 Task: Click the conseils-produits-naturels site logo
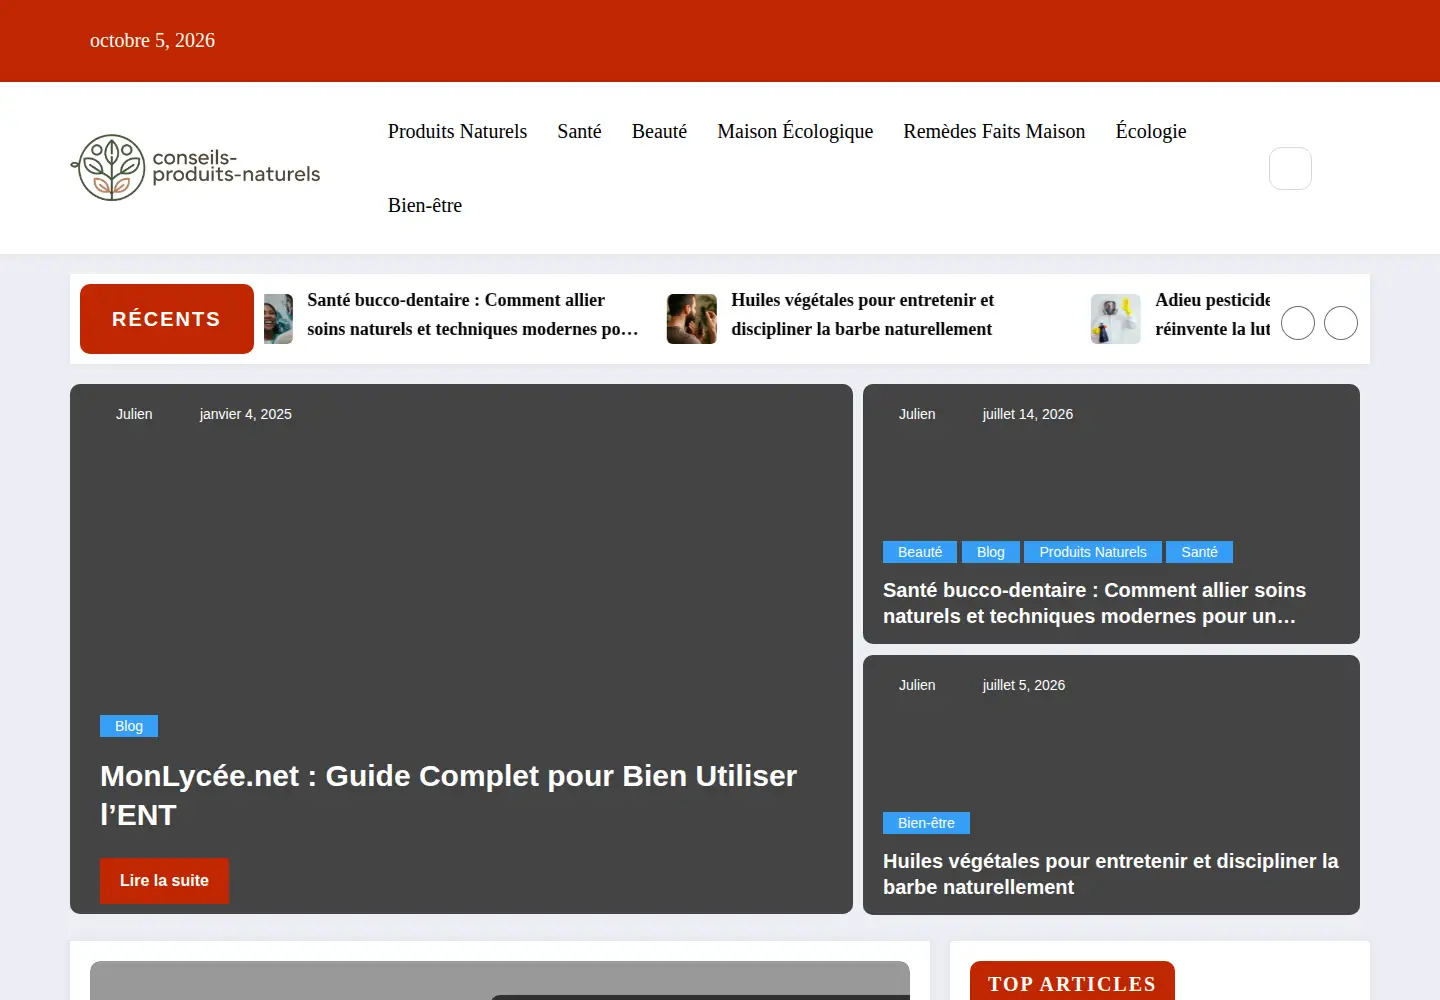[x=196, y=167]
